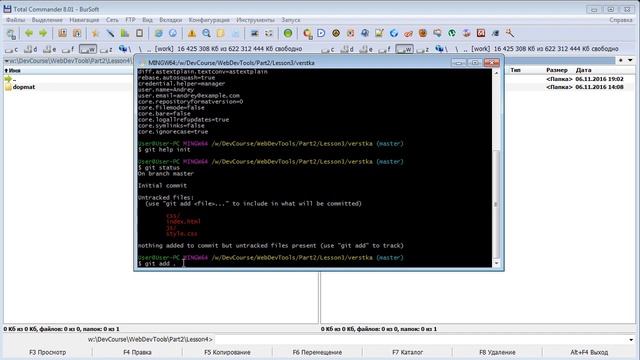This screenshot has height=360, width=640.
Task: Click terminal scrollbar up arrow
Action: click(x=496, y=73)
